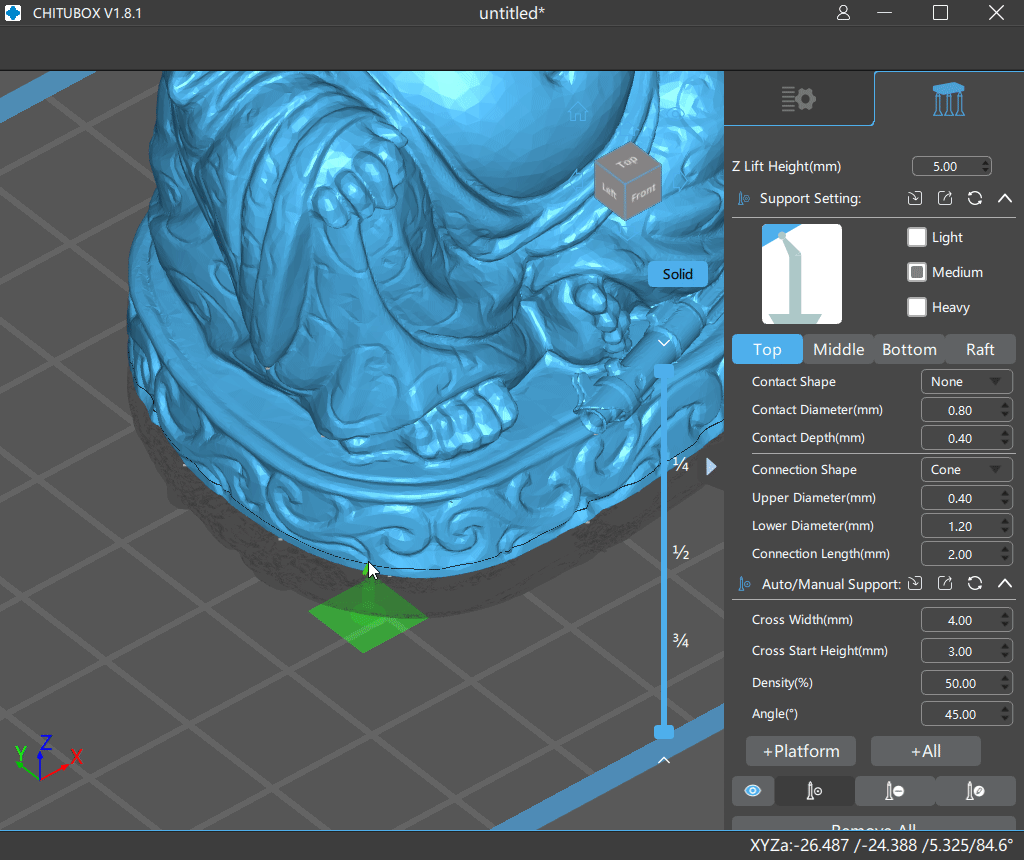Click the Left face of view cube
Image resolution: width=1024 pixels, height=860 pixels.
[609, 191]
